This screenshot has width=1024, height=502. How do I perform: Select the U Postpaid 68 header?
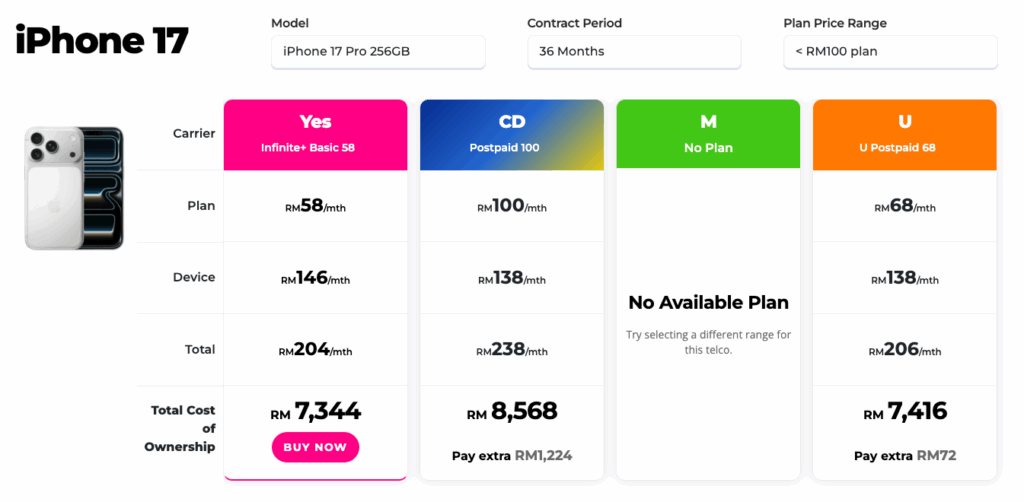[904, 133]
